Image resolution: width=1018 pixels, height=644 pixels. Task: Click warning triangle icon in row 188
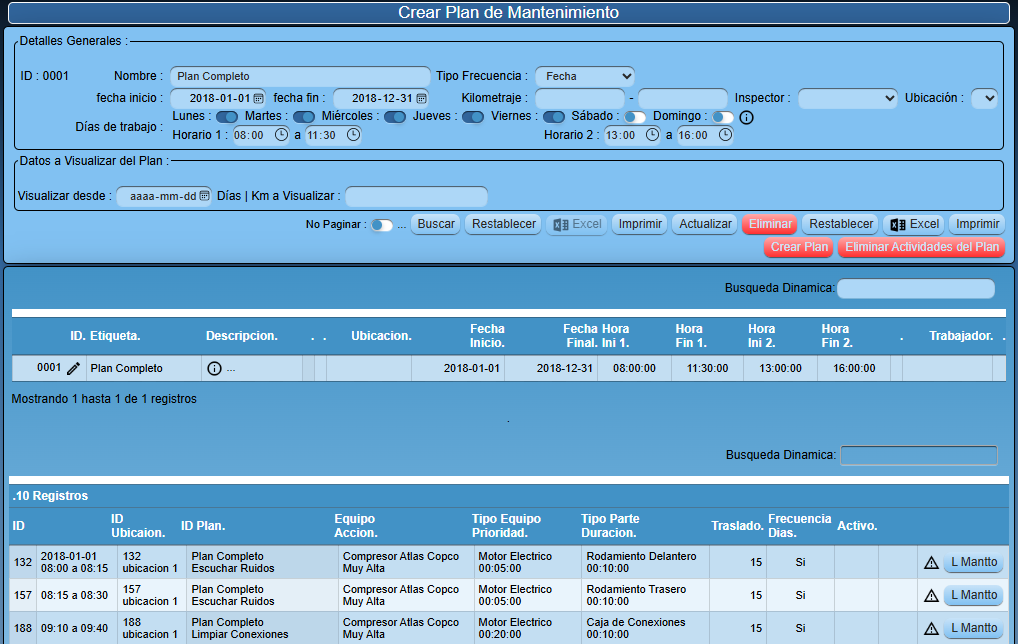pyautogui.click(x=932, y=628)
